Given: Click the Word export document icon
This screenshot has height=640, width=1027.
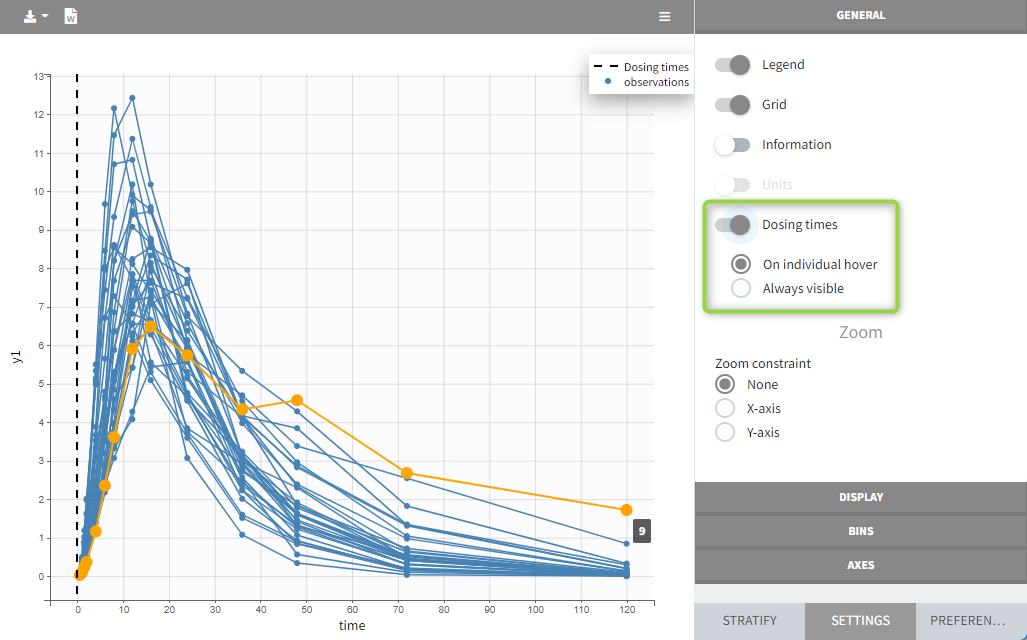Looking at the screenshot, I should (x=71, y=17).
